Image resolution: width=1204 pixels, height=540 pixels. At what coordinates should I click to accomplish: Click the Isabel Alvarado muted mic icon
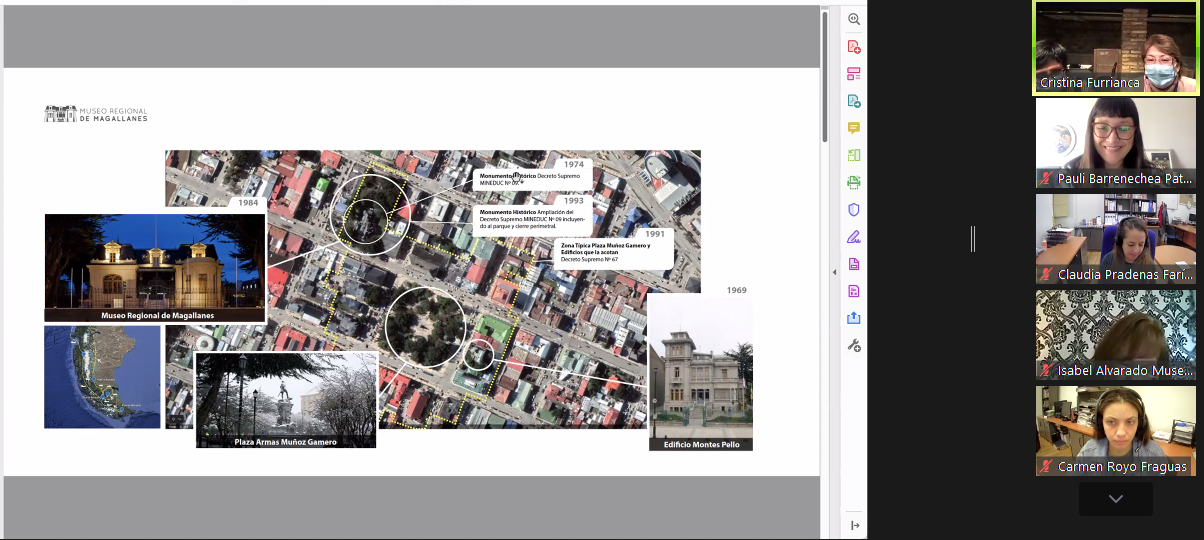(1046, 371)
